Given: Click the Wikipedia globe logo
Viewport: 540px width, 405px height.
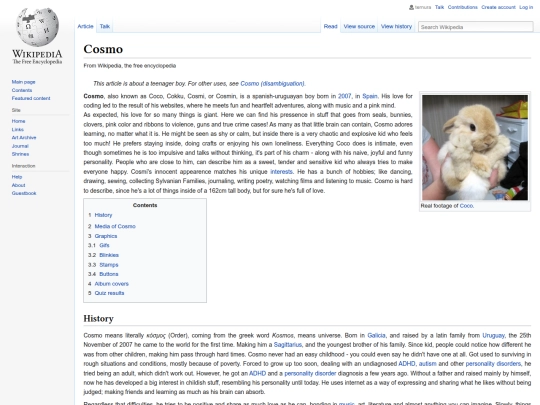Looking at the screenshot, I should [x=37, y=28].
